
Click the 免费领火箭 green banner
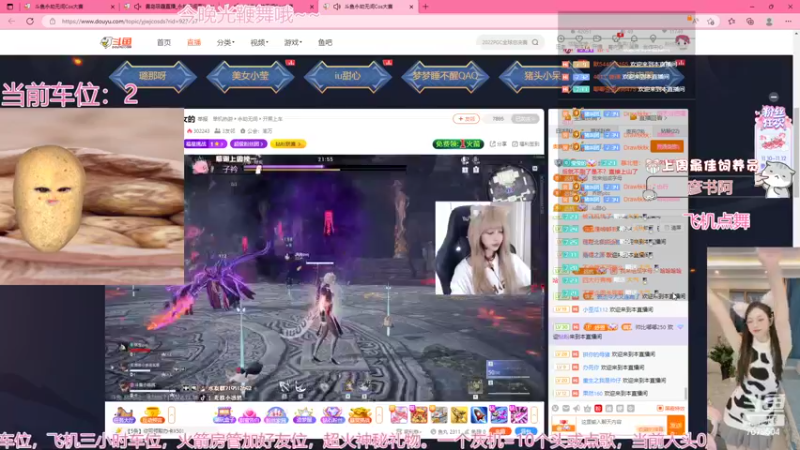(x=458, y=144)
